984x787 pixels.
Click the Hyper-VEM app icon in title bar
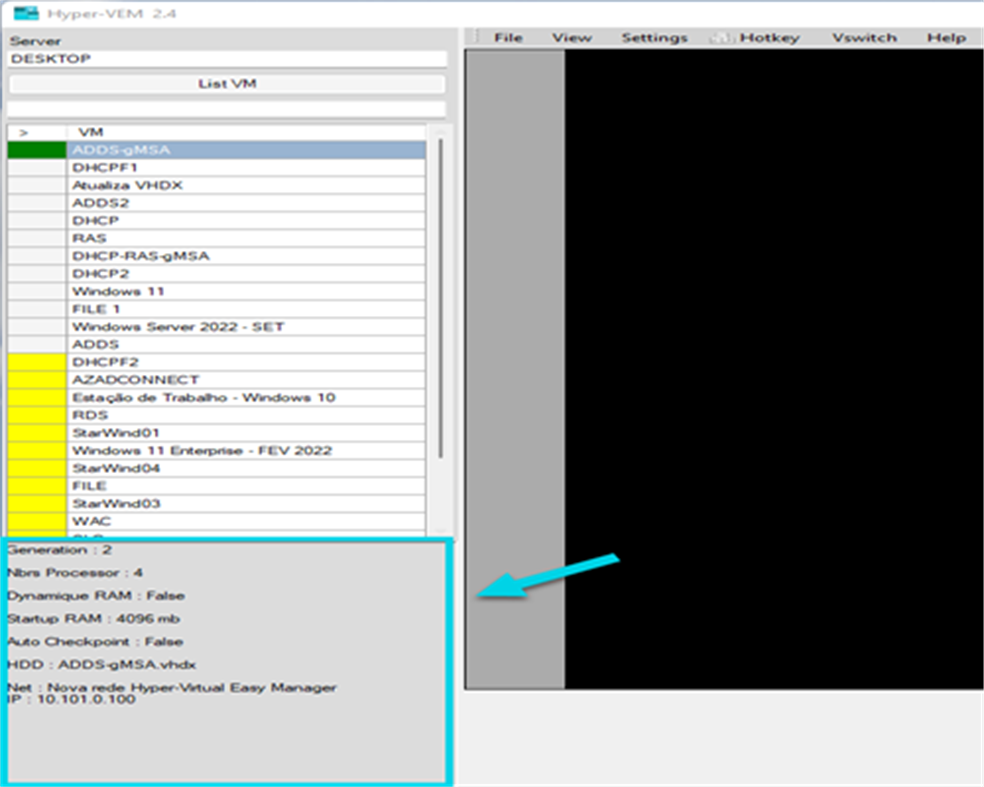[x=26, y=13]
